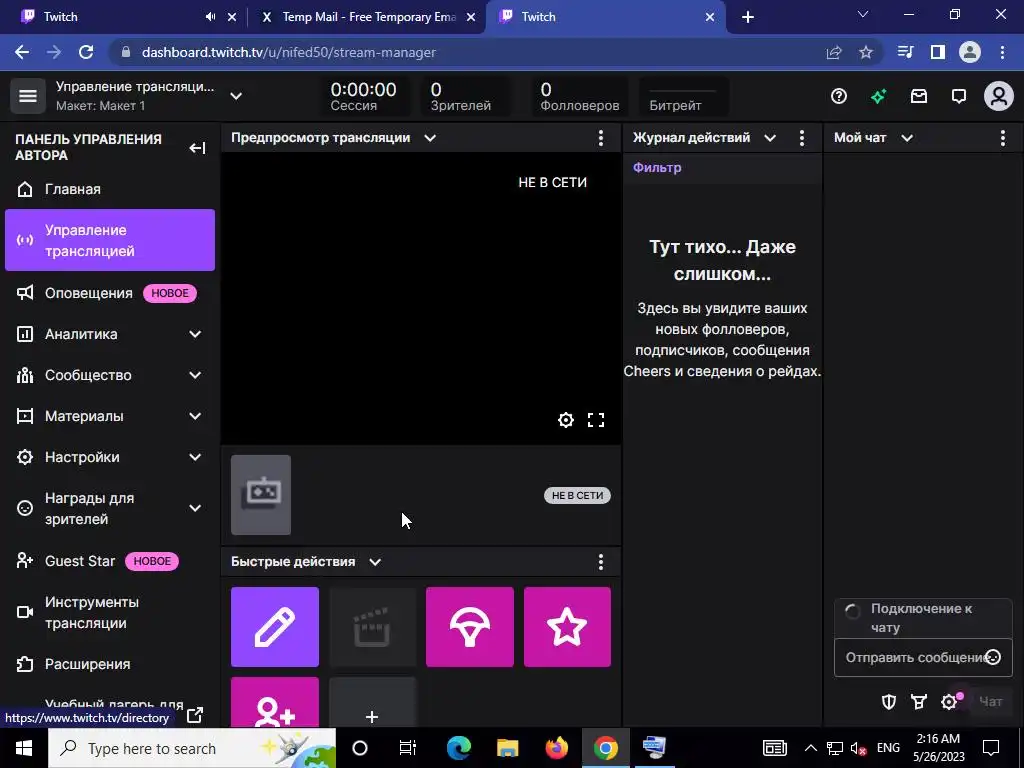Viewport: 1024px width, 768px height.
Task: Open Microsoft Edge from taskbar
Action: [458, 748]
